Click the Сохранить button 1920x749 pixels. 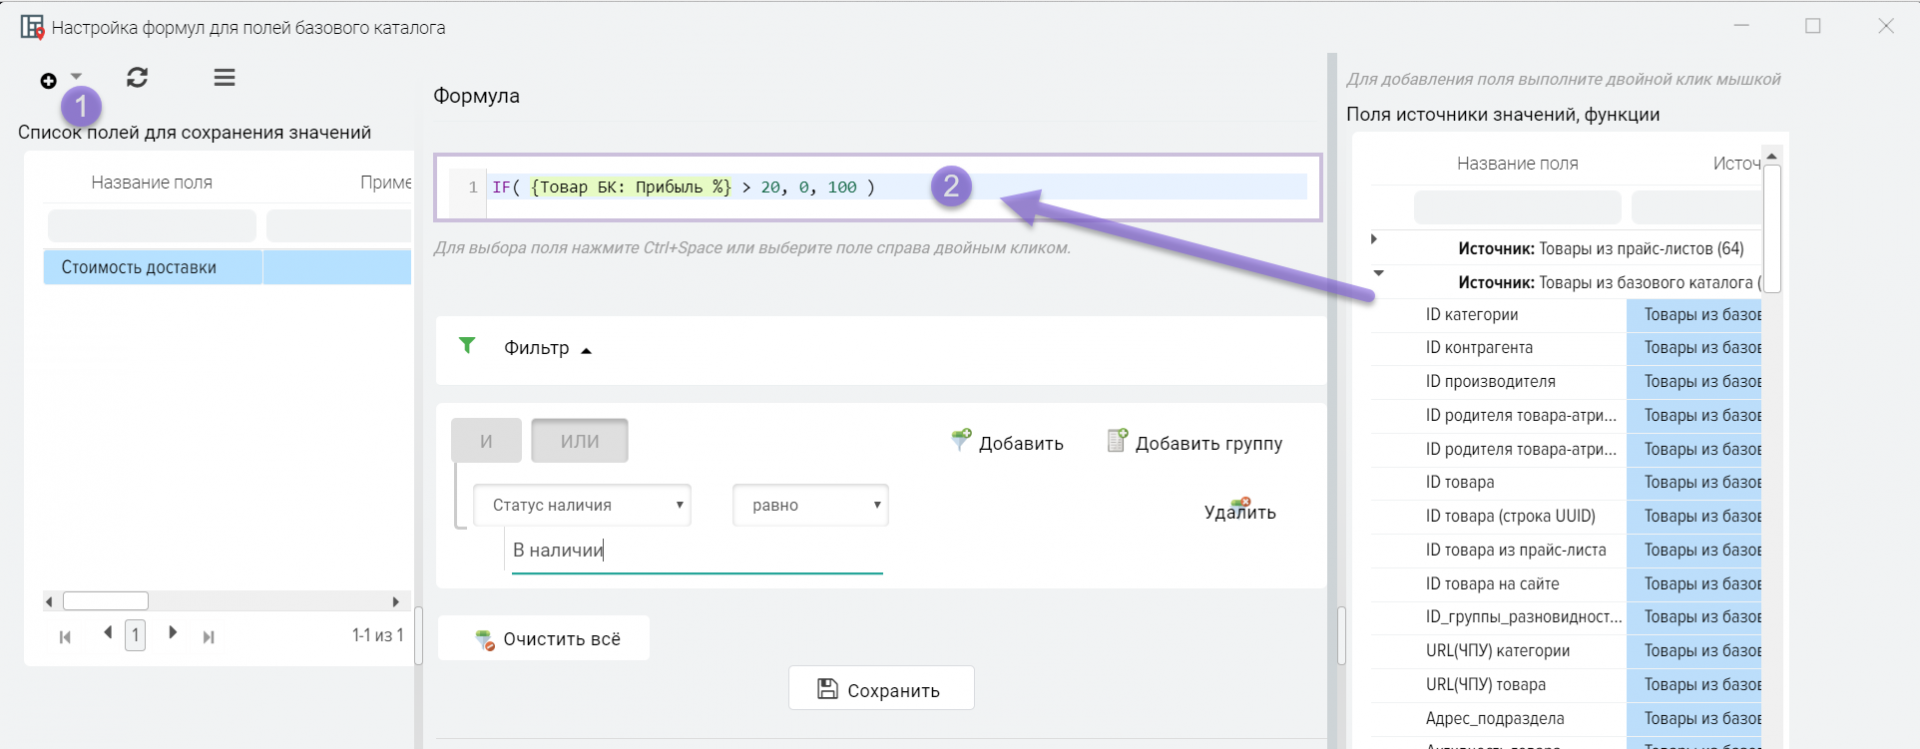click(881, 689)
